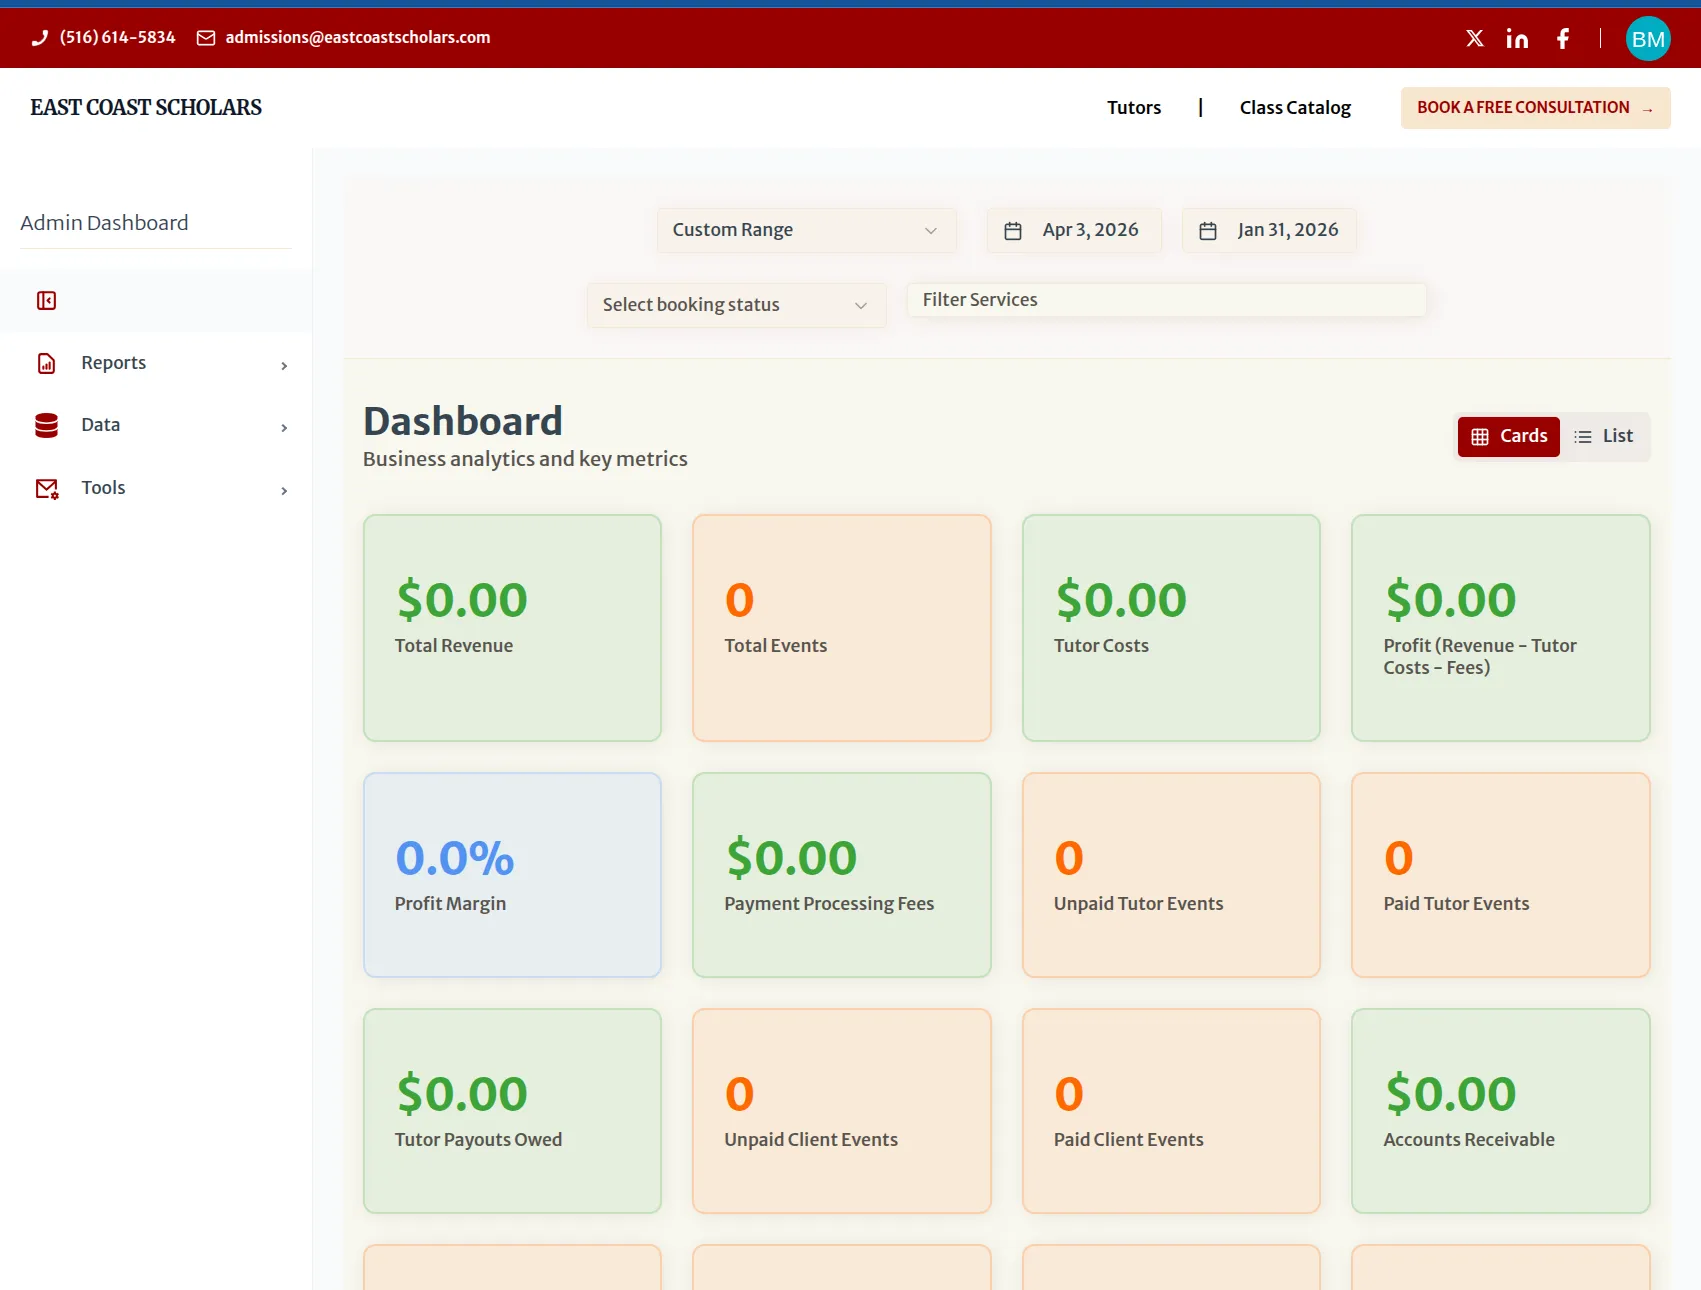1701x1290 pixels.
Task: Open the Tutors nav menu item
Action: coord(1133,107)
